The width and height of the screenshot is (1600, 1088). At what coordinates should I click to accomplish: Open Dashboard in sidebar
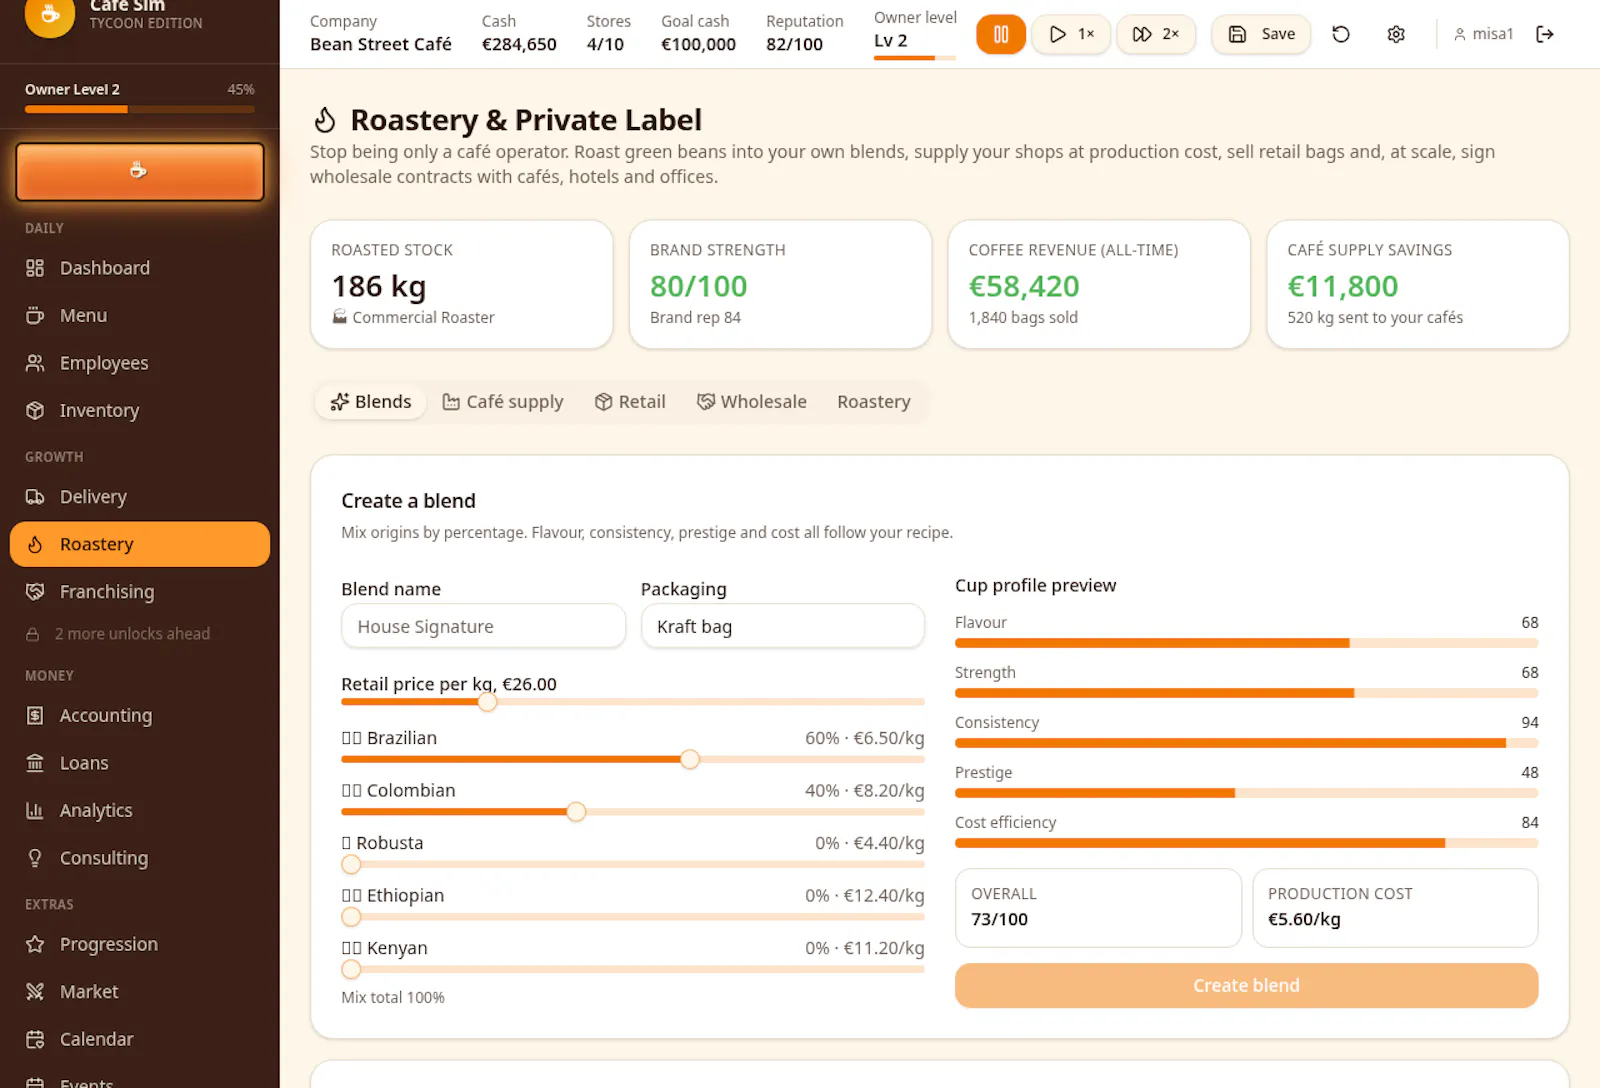tap(140, 268)
